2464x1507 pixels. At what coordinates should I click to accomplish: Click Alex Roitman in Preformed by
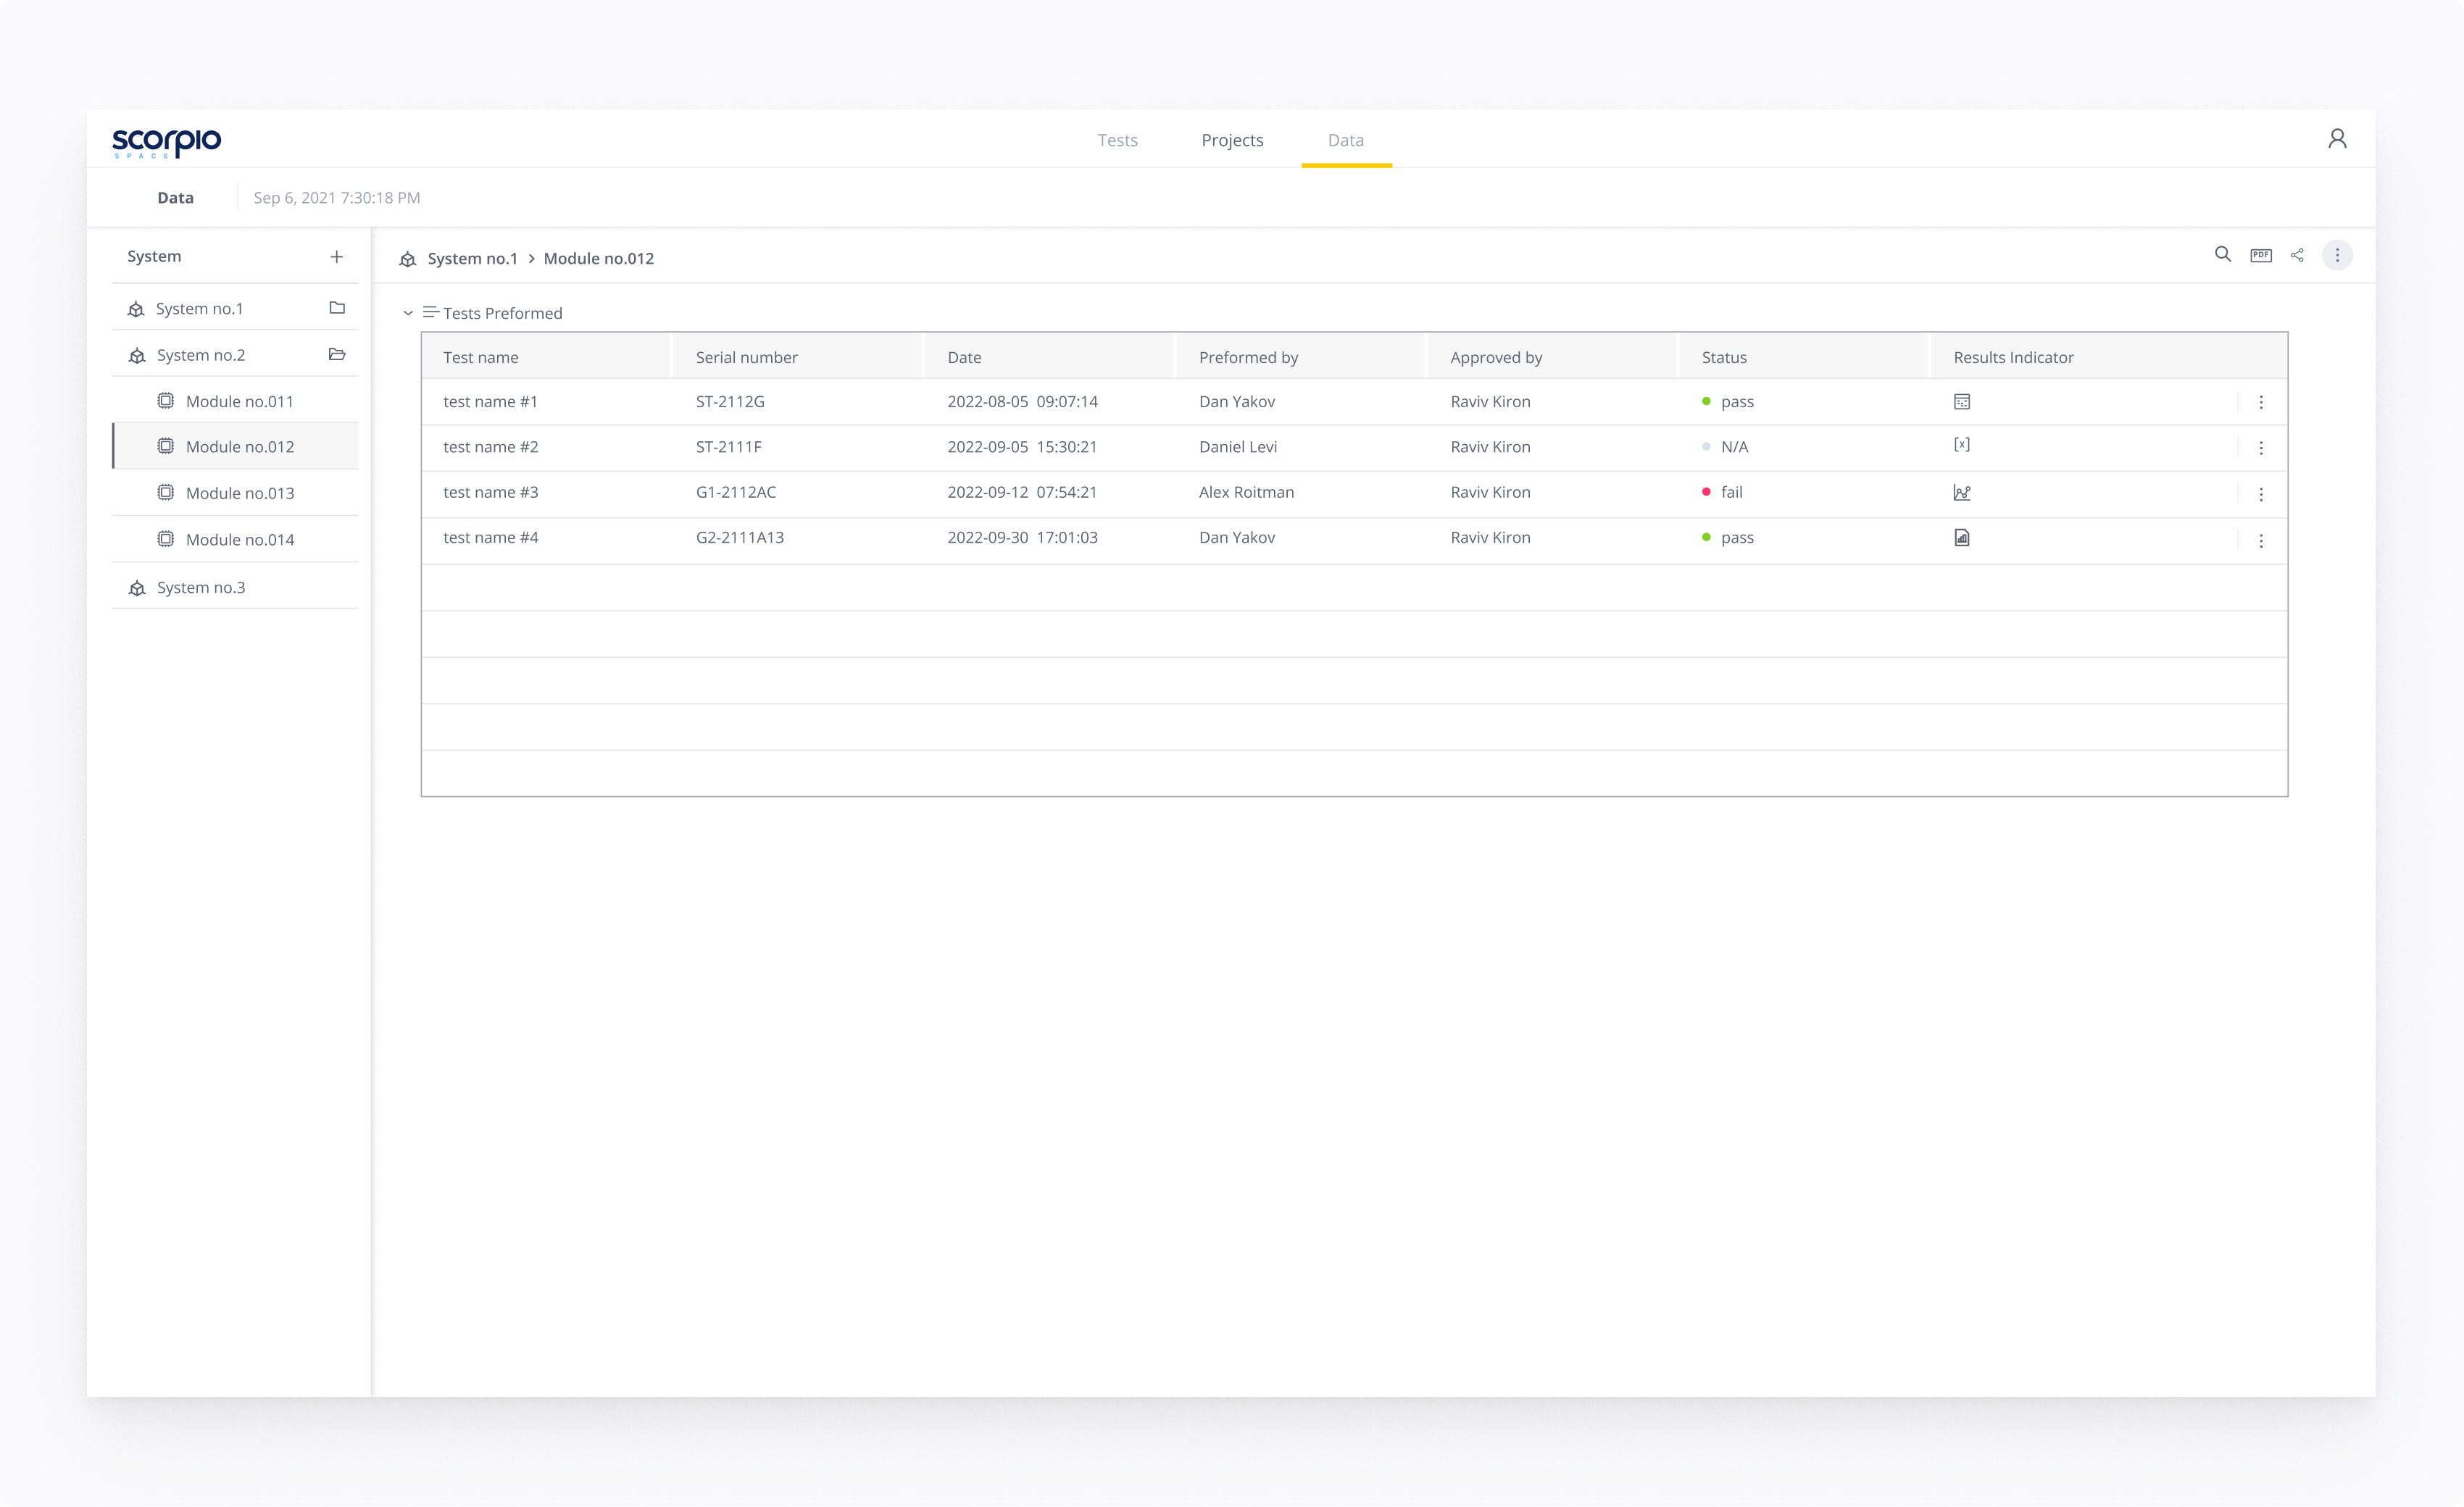click(1246, 492)
